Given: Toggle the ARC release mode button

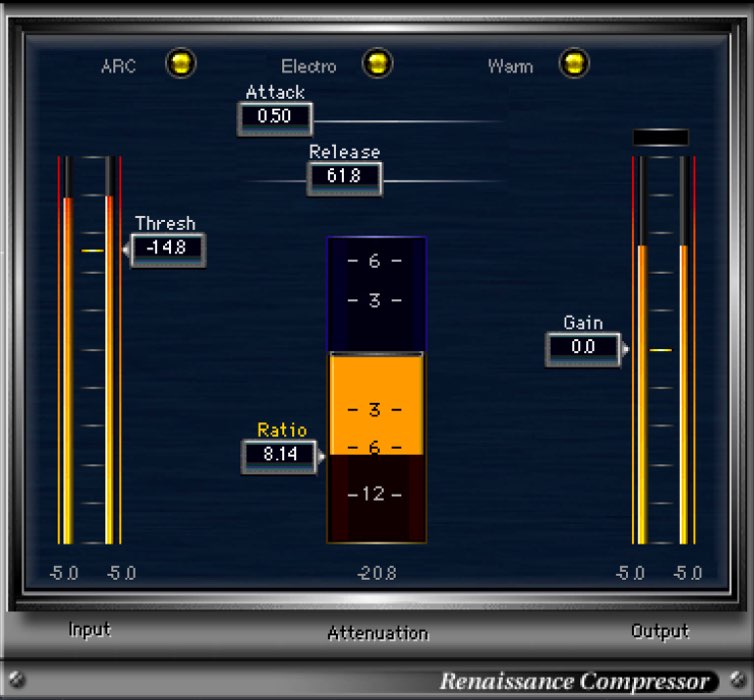Looking at the screenshot, I should tap(181, 63).
